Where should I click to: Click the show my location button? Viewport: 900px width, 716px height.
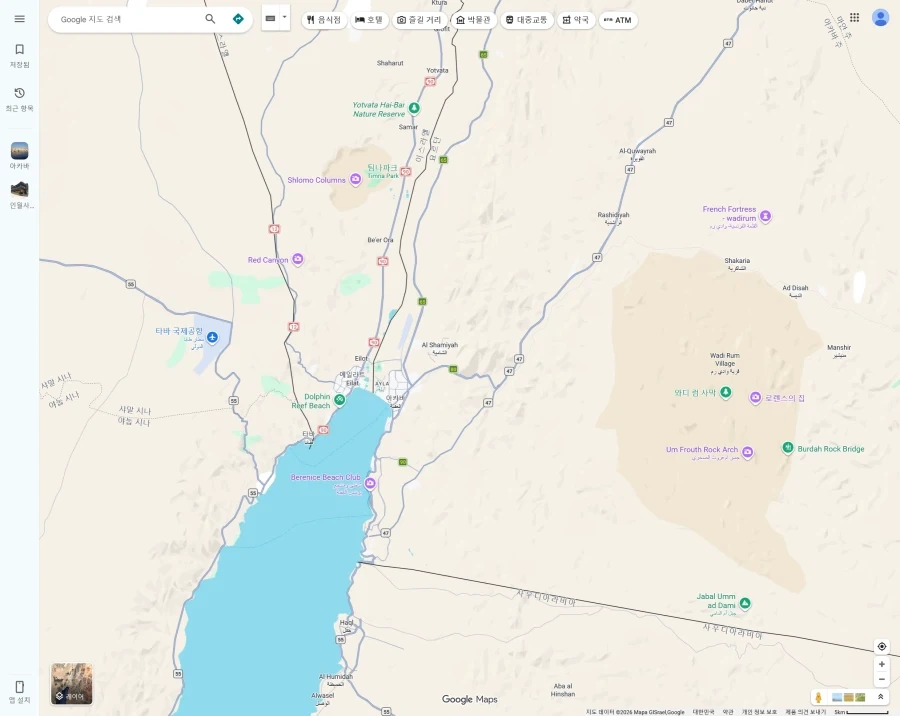point(882,647)
